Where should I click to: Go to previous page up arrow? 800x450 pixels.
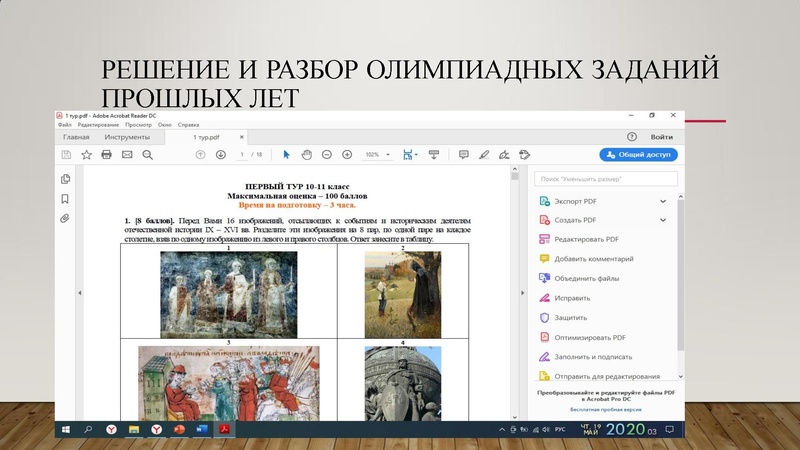(x=201, y=155)
